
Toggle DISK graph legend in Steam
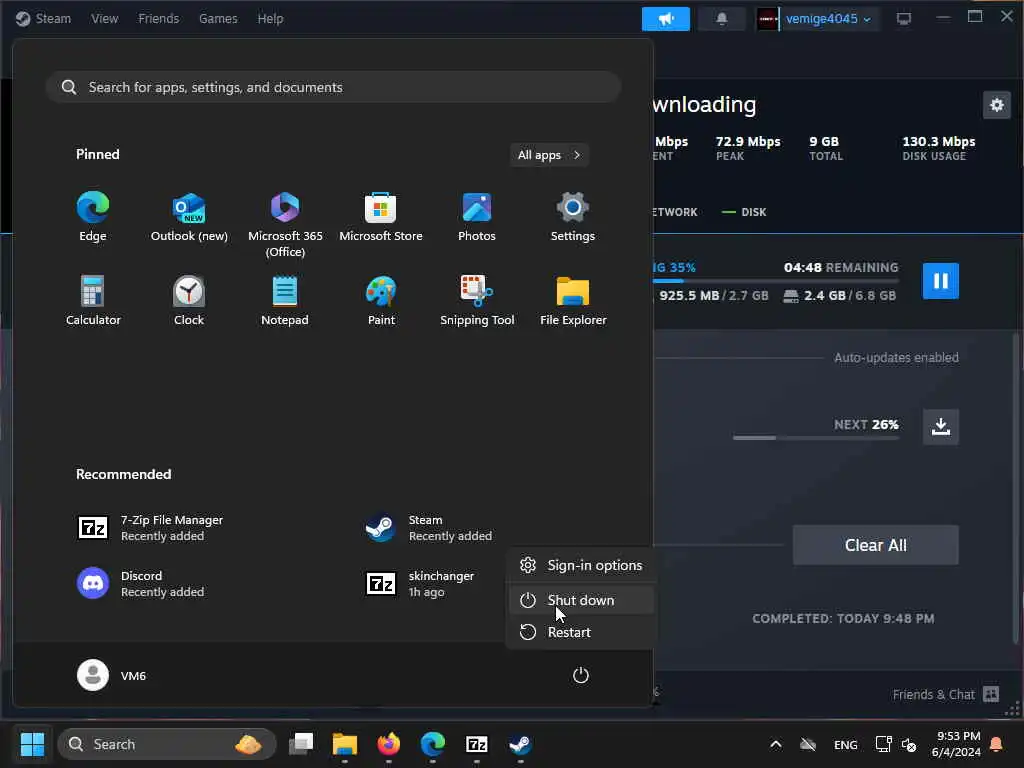[x=744, y=212]
